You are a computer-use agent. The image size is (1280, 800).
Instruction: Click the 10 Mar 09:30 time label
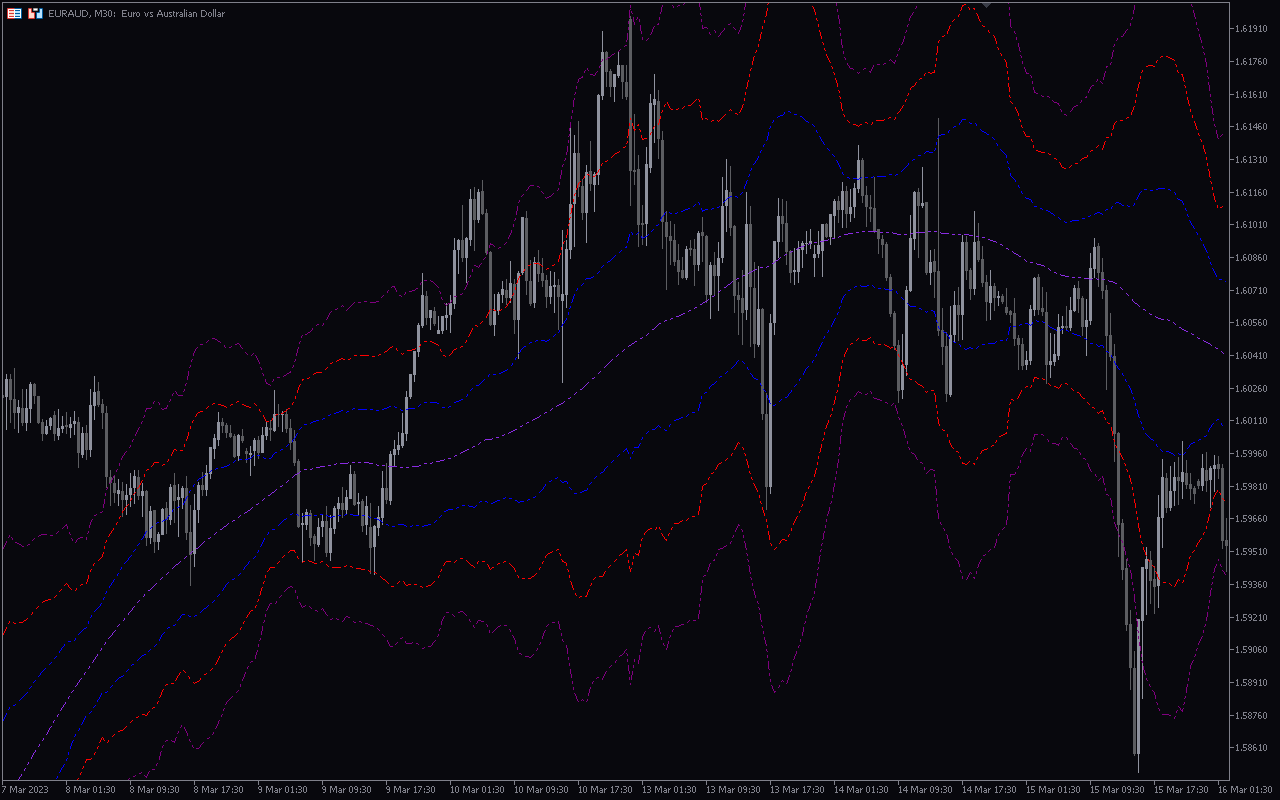(541, 790)
